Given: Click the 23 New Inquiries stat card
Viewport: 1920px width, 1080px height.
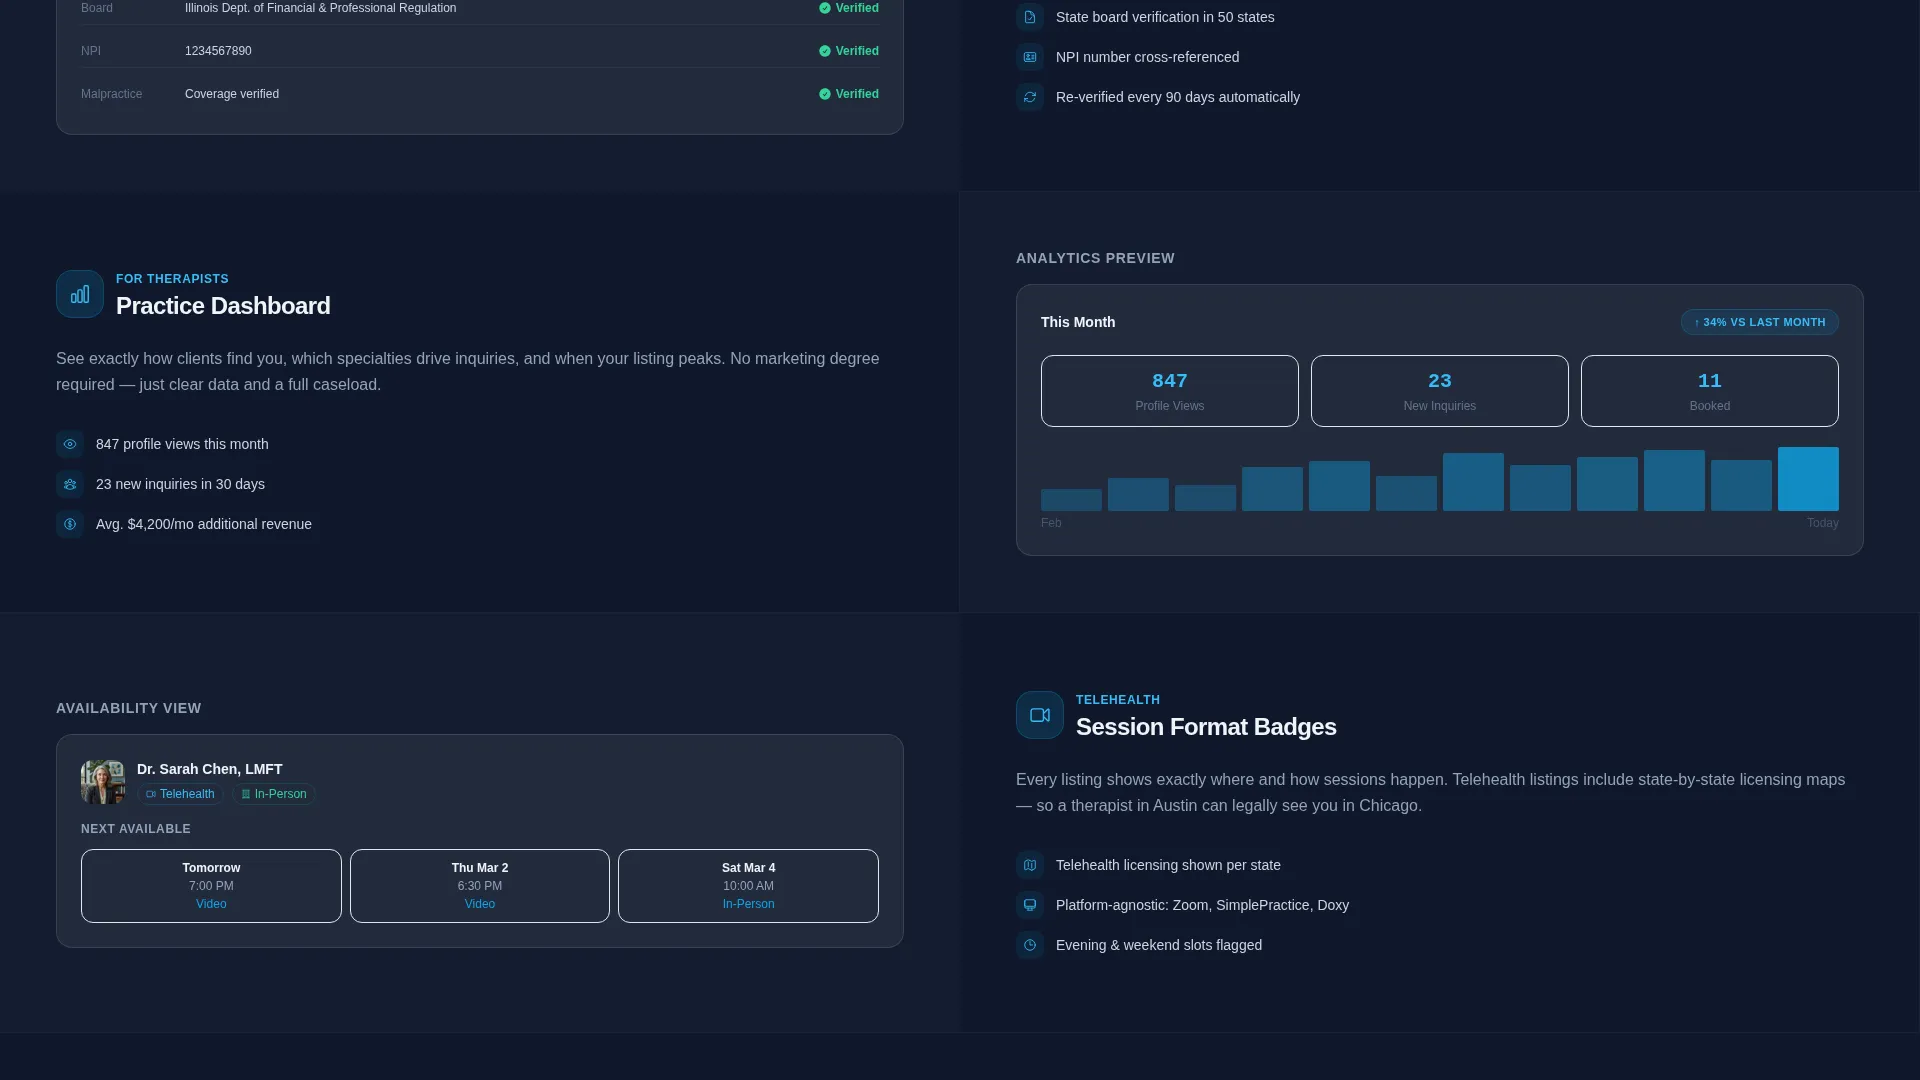Looking at the screenshot, I should (x=1440, y=391).
